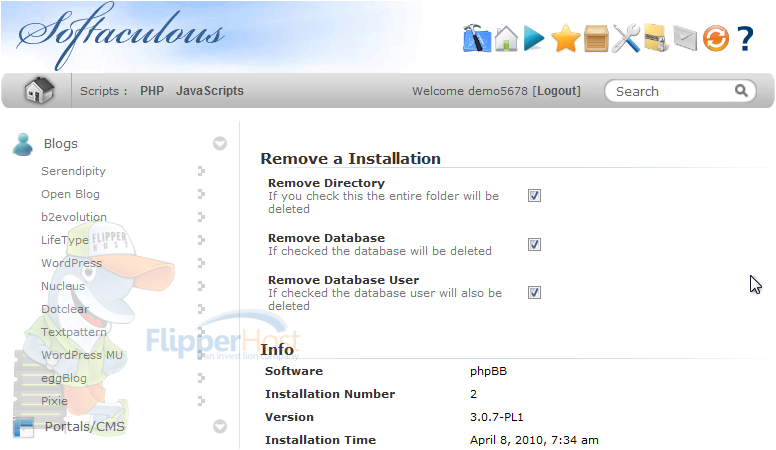This screenshot has height=450, width=776.
Task: Click the arrow icon beside WordPress
Action: (201, 263)
